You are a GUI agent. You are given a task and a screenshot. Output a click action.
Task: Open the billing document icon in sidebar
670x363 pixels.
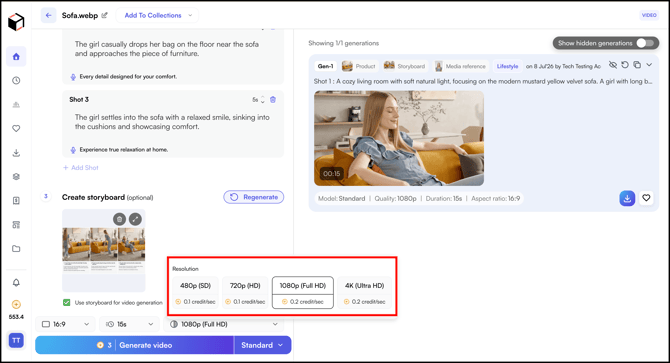16,200
